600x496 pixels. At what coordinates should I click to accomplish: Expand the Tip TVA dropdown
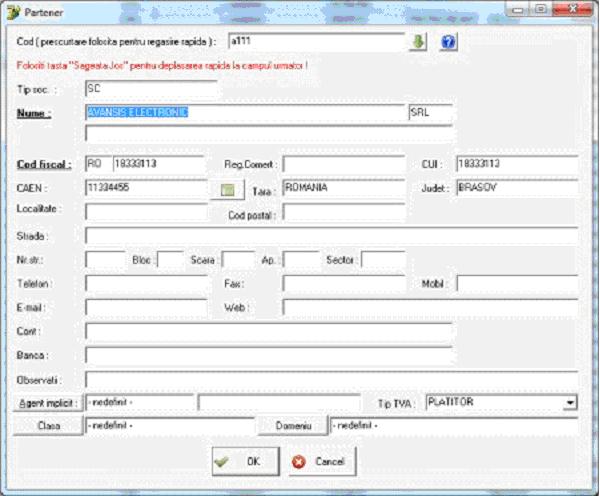(570, 402)
